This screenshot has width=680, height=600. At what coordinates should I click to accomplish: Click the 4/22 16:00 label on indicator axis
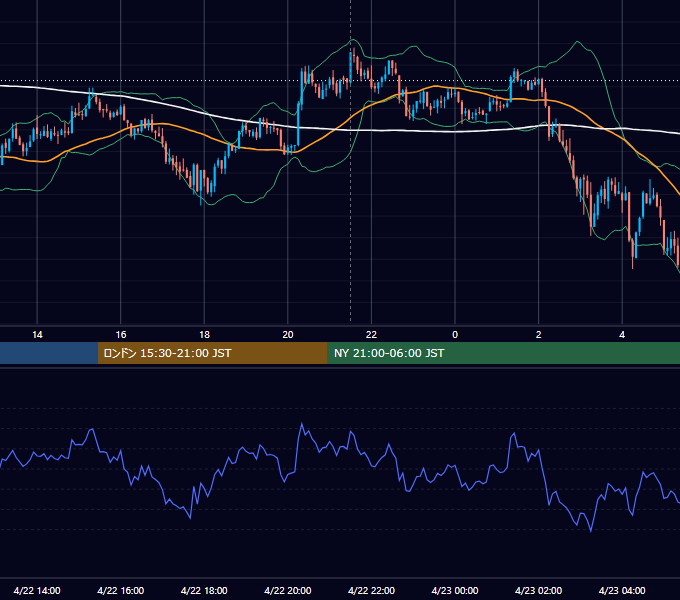point(121,590)
